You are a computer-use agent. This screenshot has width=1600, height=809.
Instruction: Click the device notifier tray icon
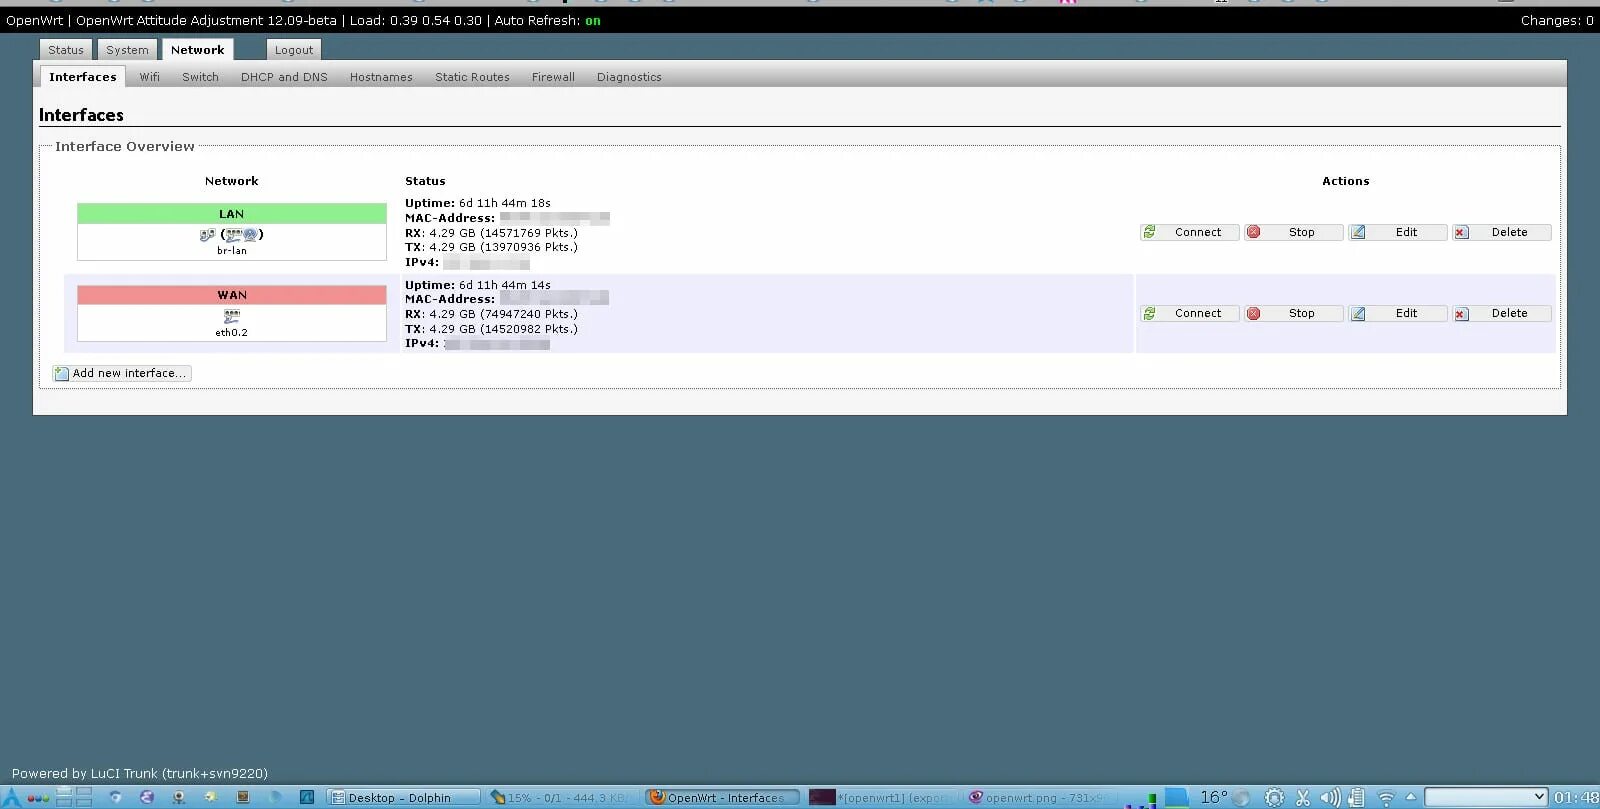(1357, 797)
